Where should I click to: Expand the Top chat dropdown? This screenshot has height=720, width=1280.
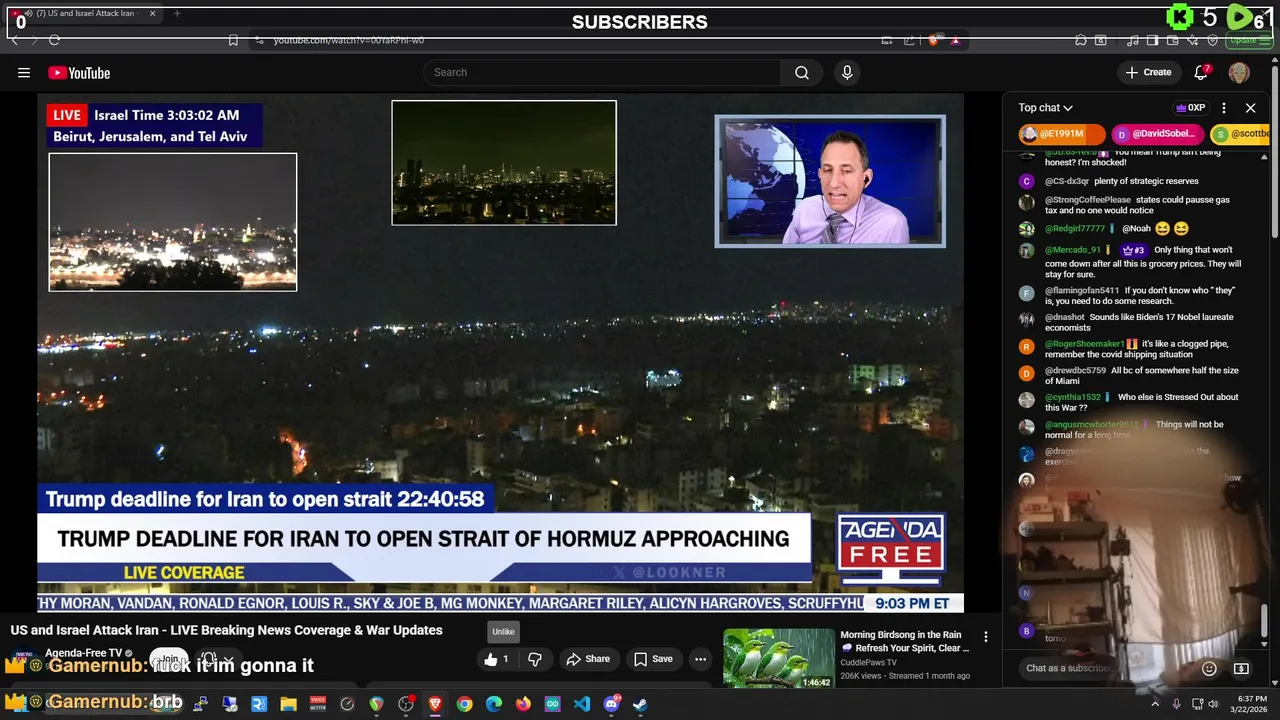click(1046, 108)
